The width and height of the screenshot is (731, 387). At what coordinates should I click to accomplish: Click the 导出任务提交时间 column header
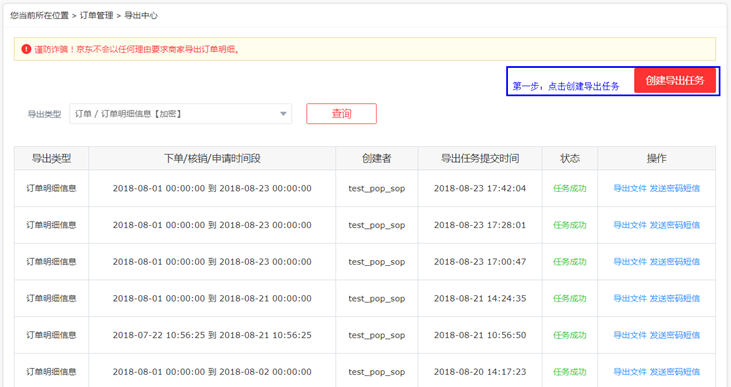[x=480, y=159]
